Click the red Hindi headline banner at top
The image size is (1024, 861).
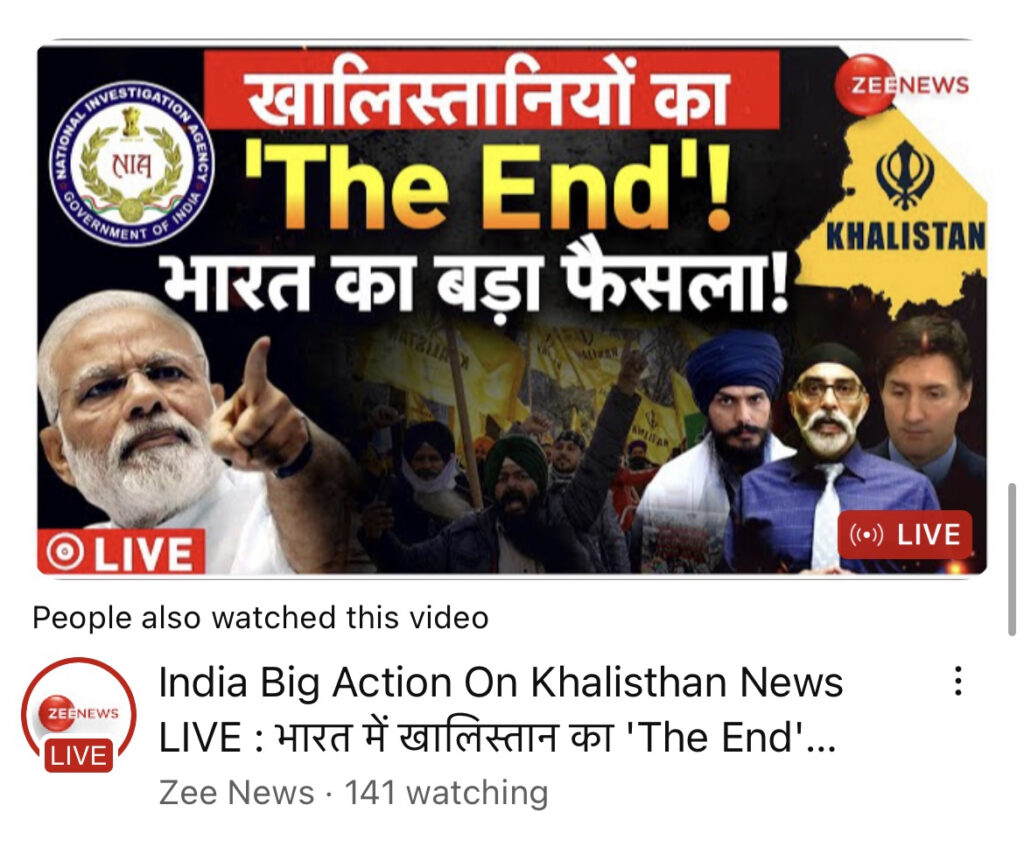click(x=492, y=90)
